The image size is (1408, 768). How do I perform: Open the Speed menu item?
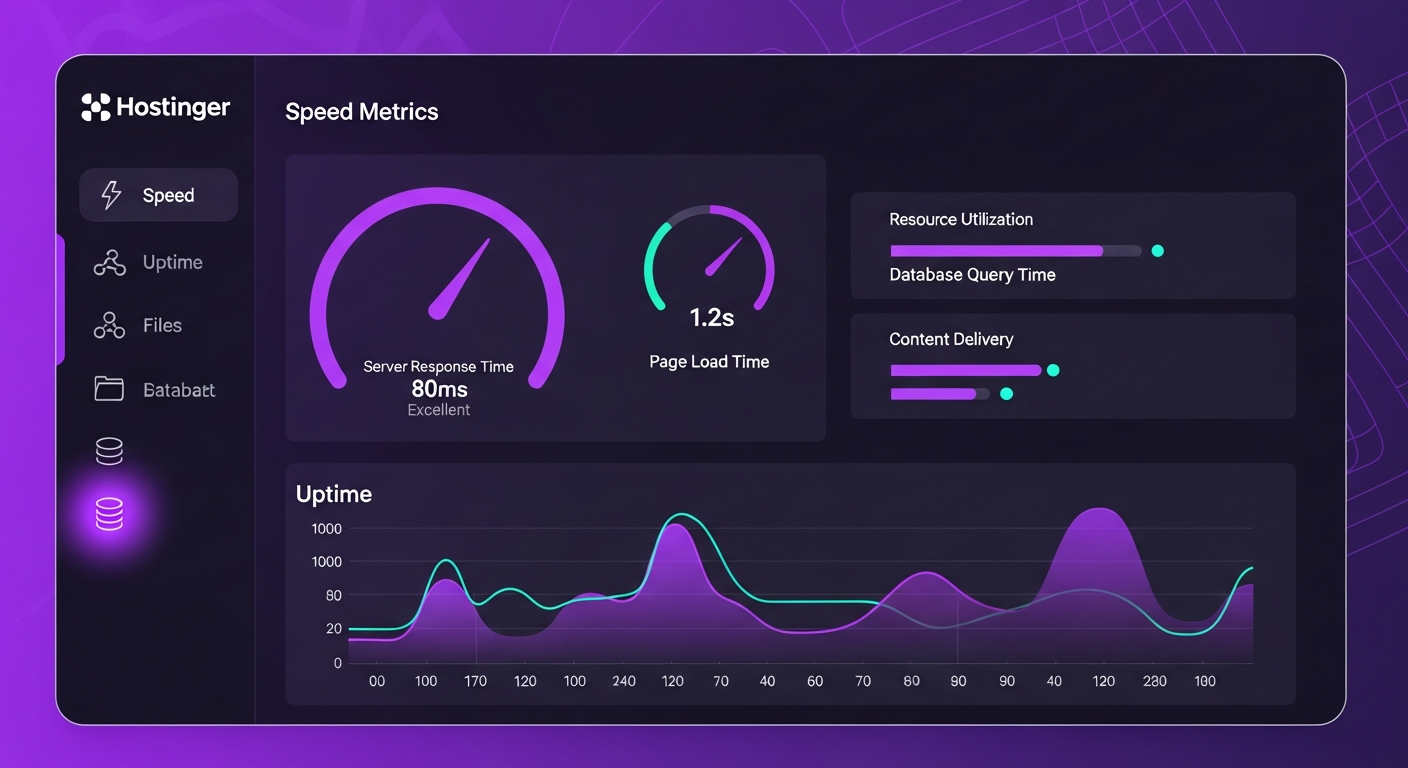tap(168, 195)
